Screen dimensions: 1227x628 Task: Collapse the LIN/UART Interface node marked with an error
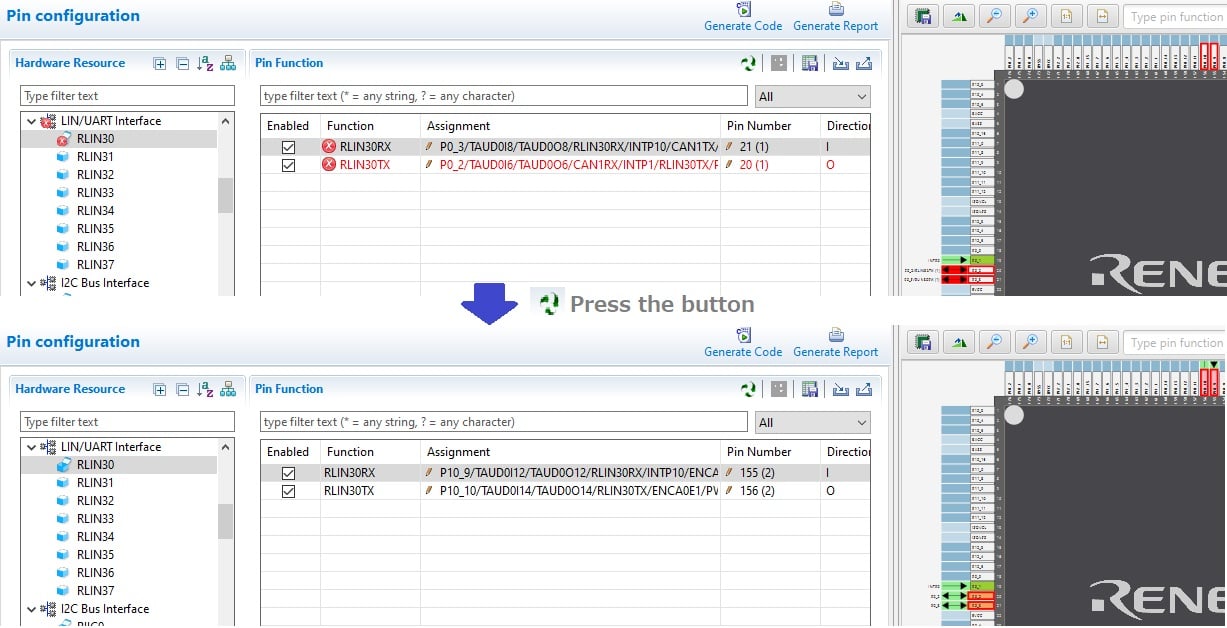click(31, 121)
